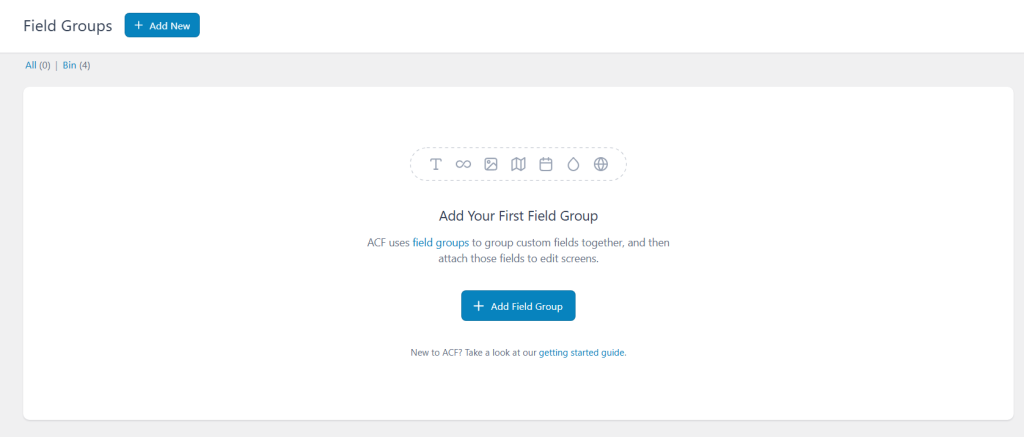This screenshot has width=1024, height=437.
Task: Click the text field T icon
Action: pos(436,165)
